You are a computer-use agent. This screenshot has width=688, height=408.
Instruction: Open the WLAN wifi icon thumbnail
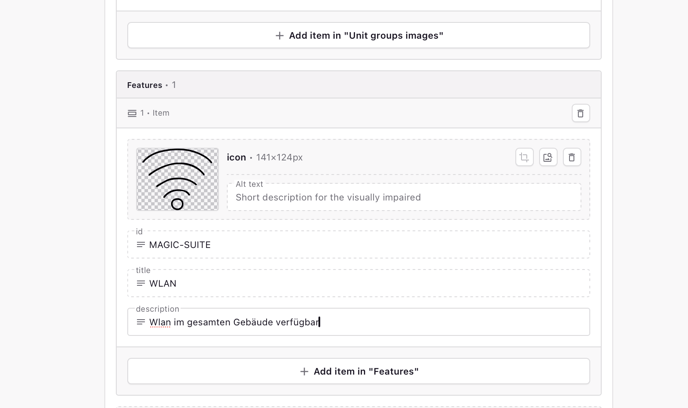(x=177, y=179)
